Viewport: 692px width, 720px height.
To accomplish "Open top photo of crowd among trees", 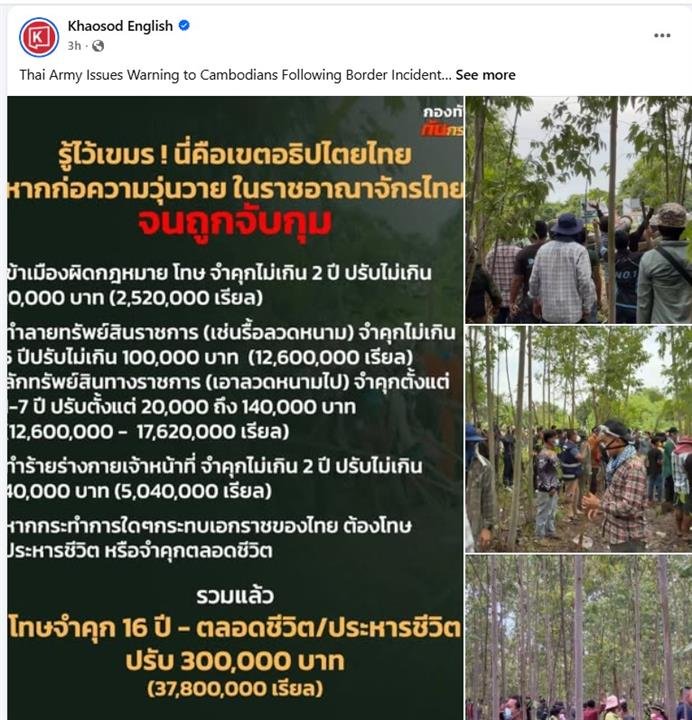I will tap(579, 209).
